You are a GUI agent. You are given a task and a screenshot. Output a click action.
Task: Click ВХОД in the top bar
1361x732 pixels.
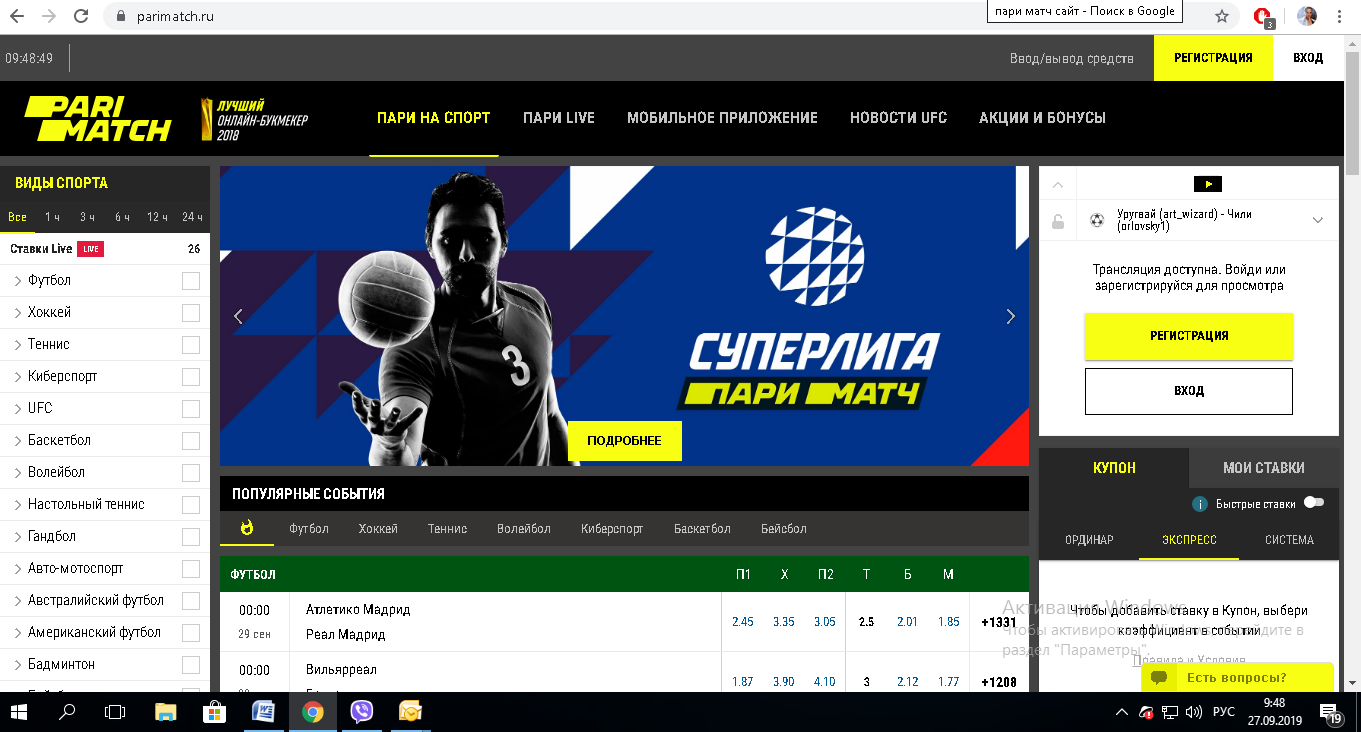1308,58
